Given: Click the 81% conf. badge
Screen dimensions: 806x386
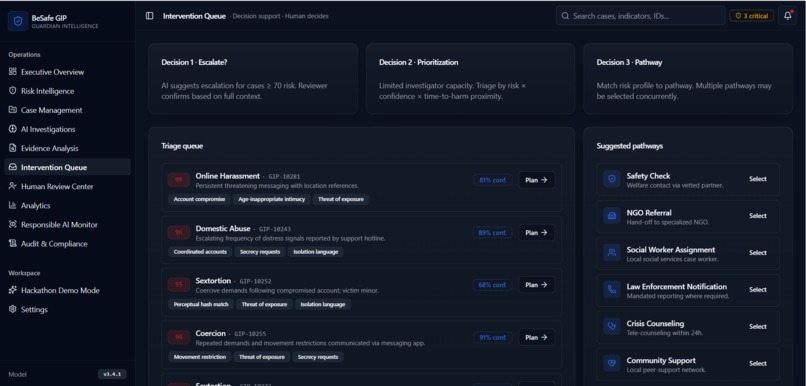Looking at the screenshot, I should click(492, 180).
